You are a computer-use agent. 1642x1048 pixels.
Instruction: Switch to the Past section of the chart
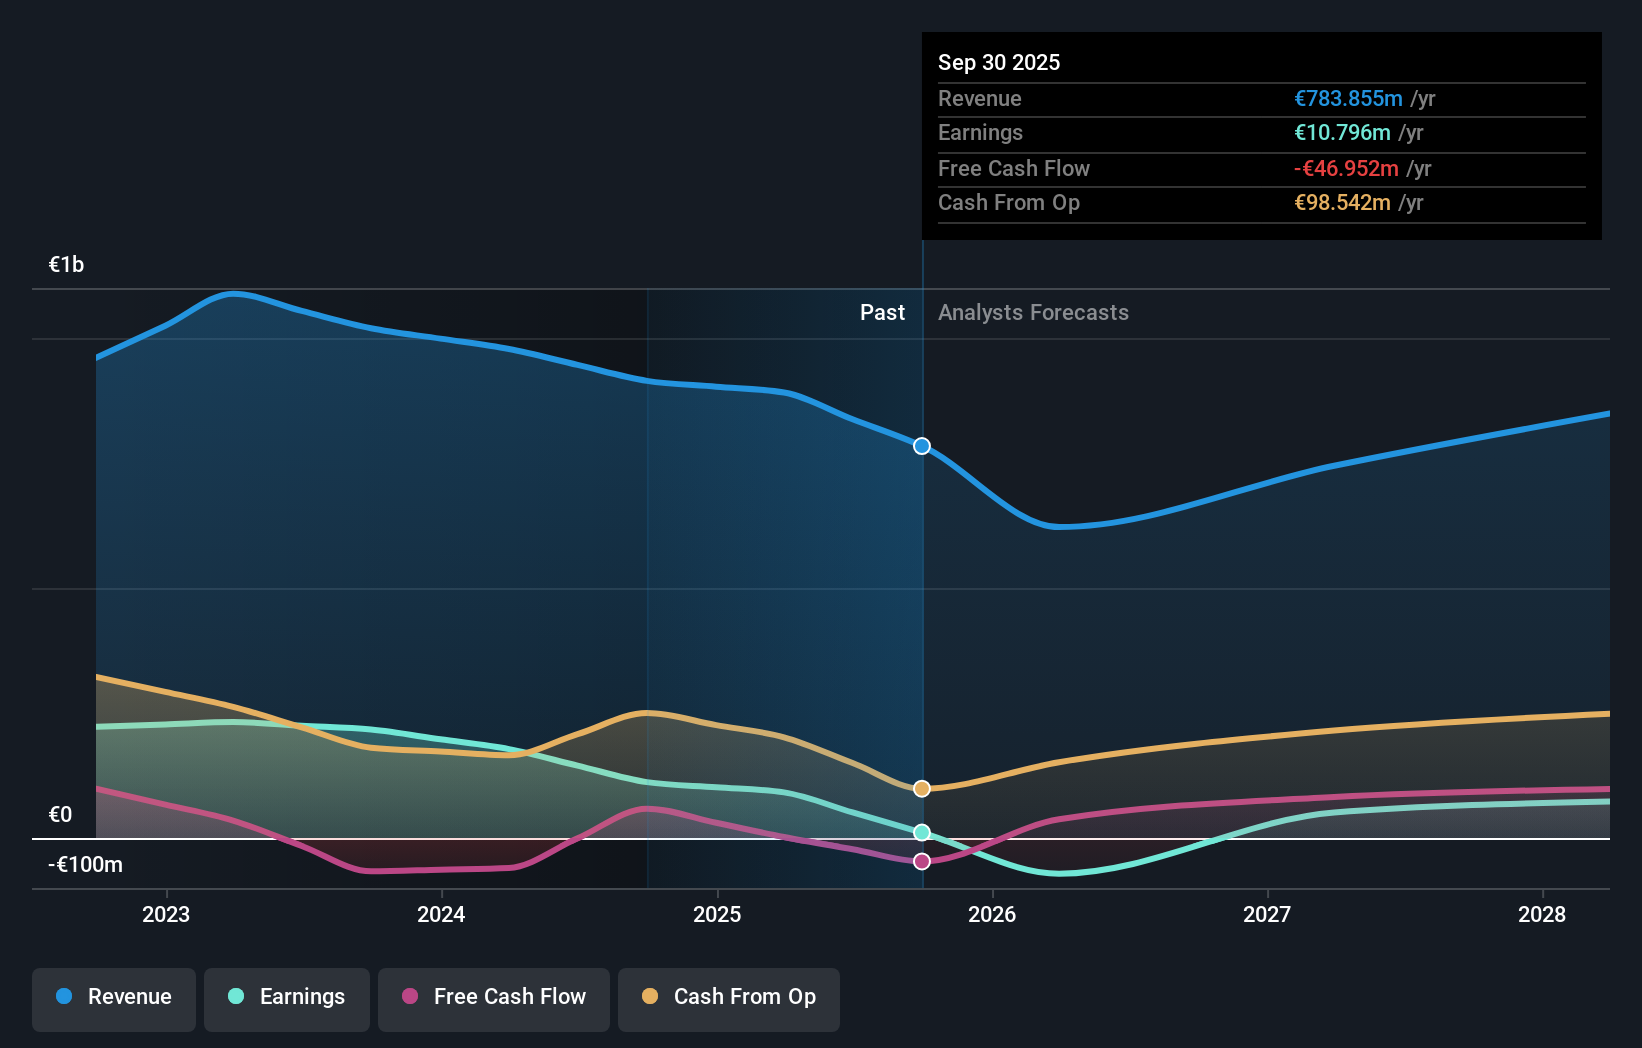click(x=882, y=312)
